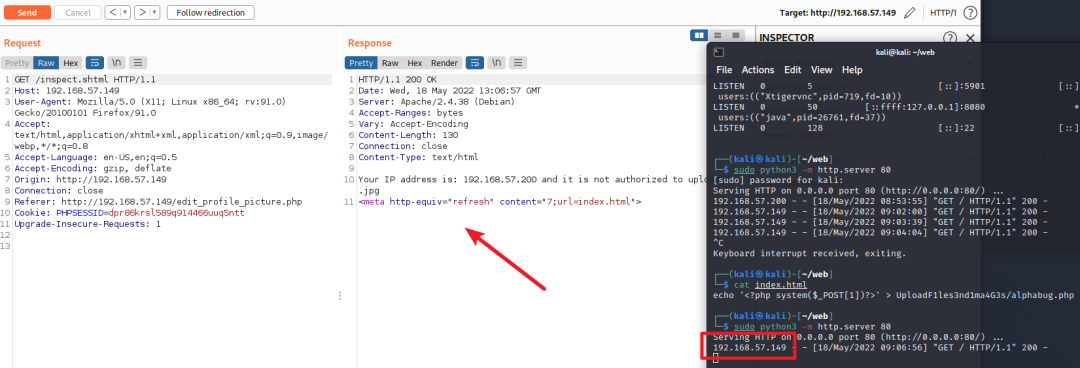Switch Request view to Raw tab

[46, 63]
